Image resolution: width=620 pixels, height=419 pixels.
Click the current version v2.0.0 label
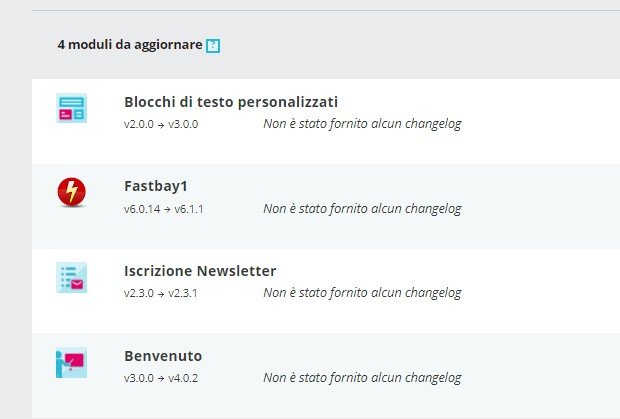pyautogui.click(x=140, y=124)
